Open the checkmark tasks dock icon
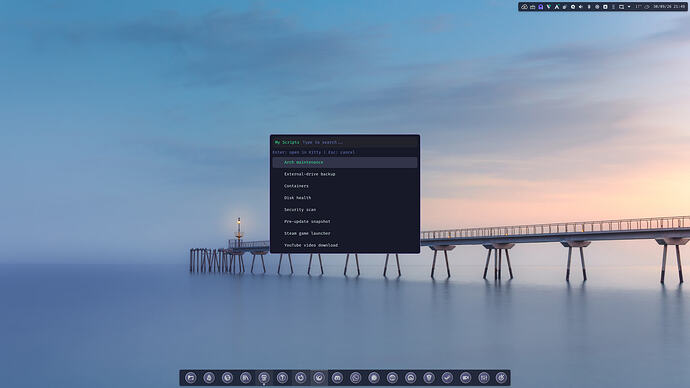This screenshot has width=690, height=388. (447, 377)
